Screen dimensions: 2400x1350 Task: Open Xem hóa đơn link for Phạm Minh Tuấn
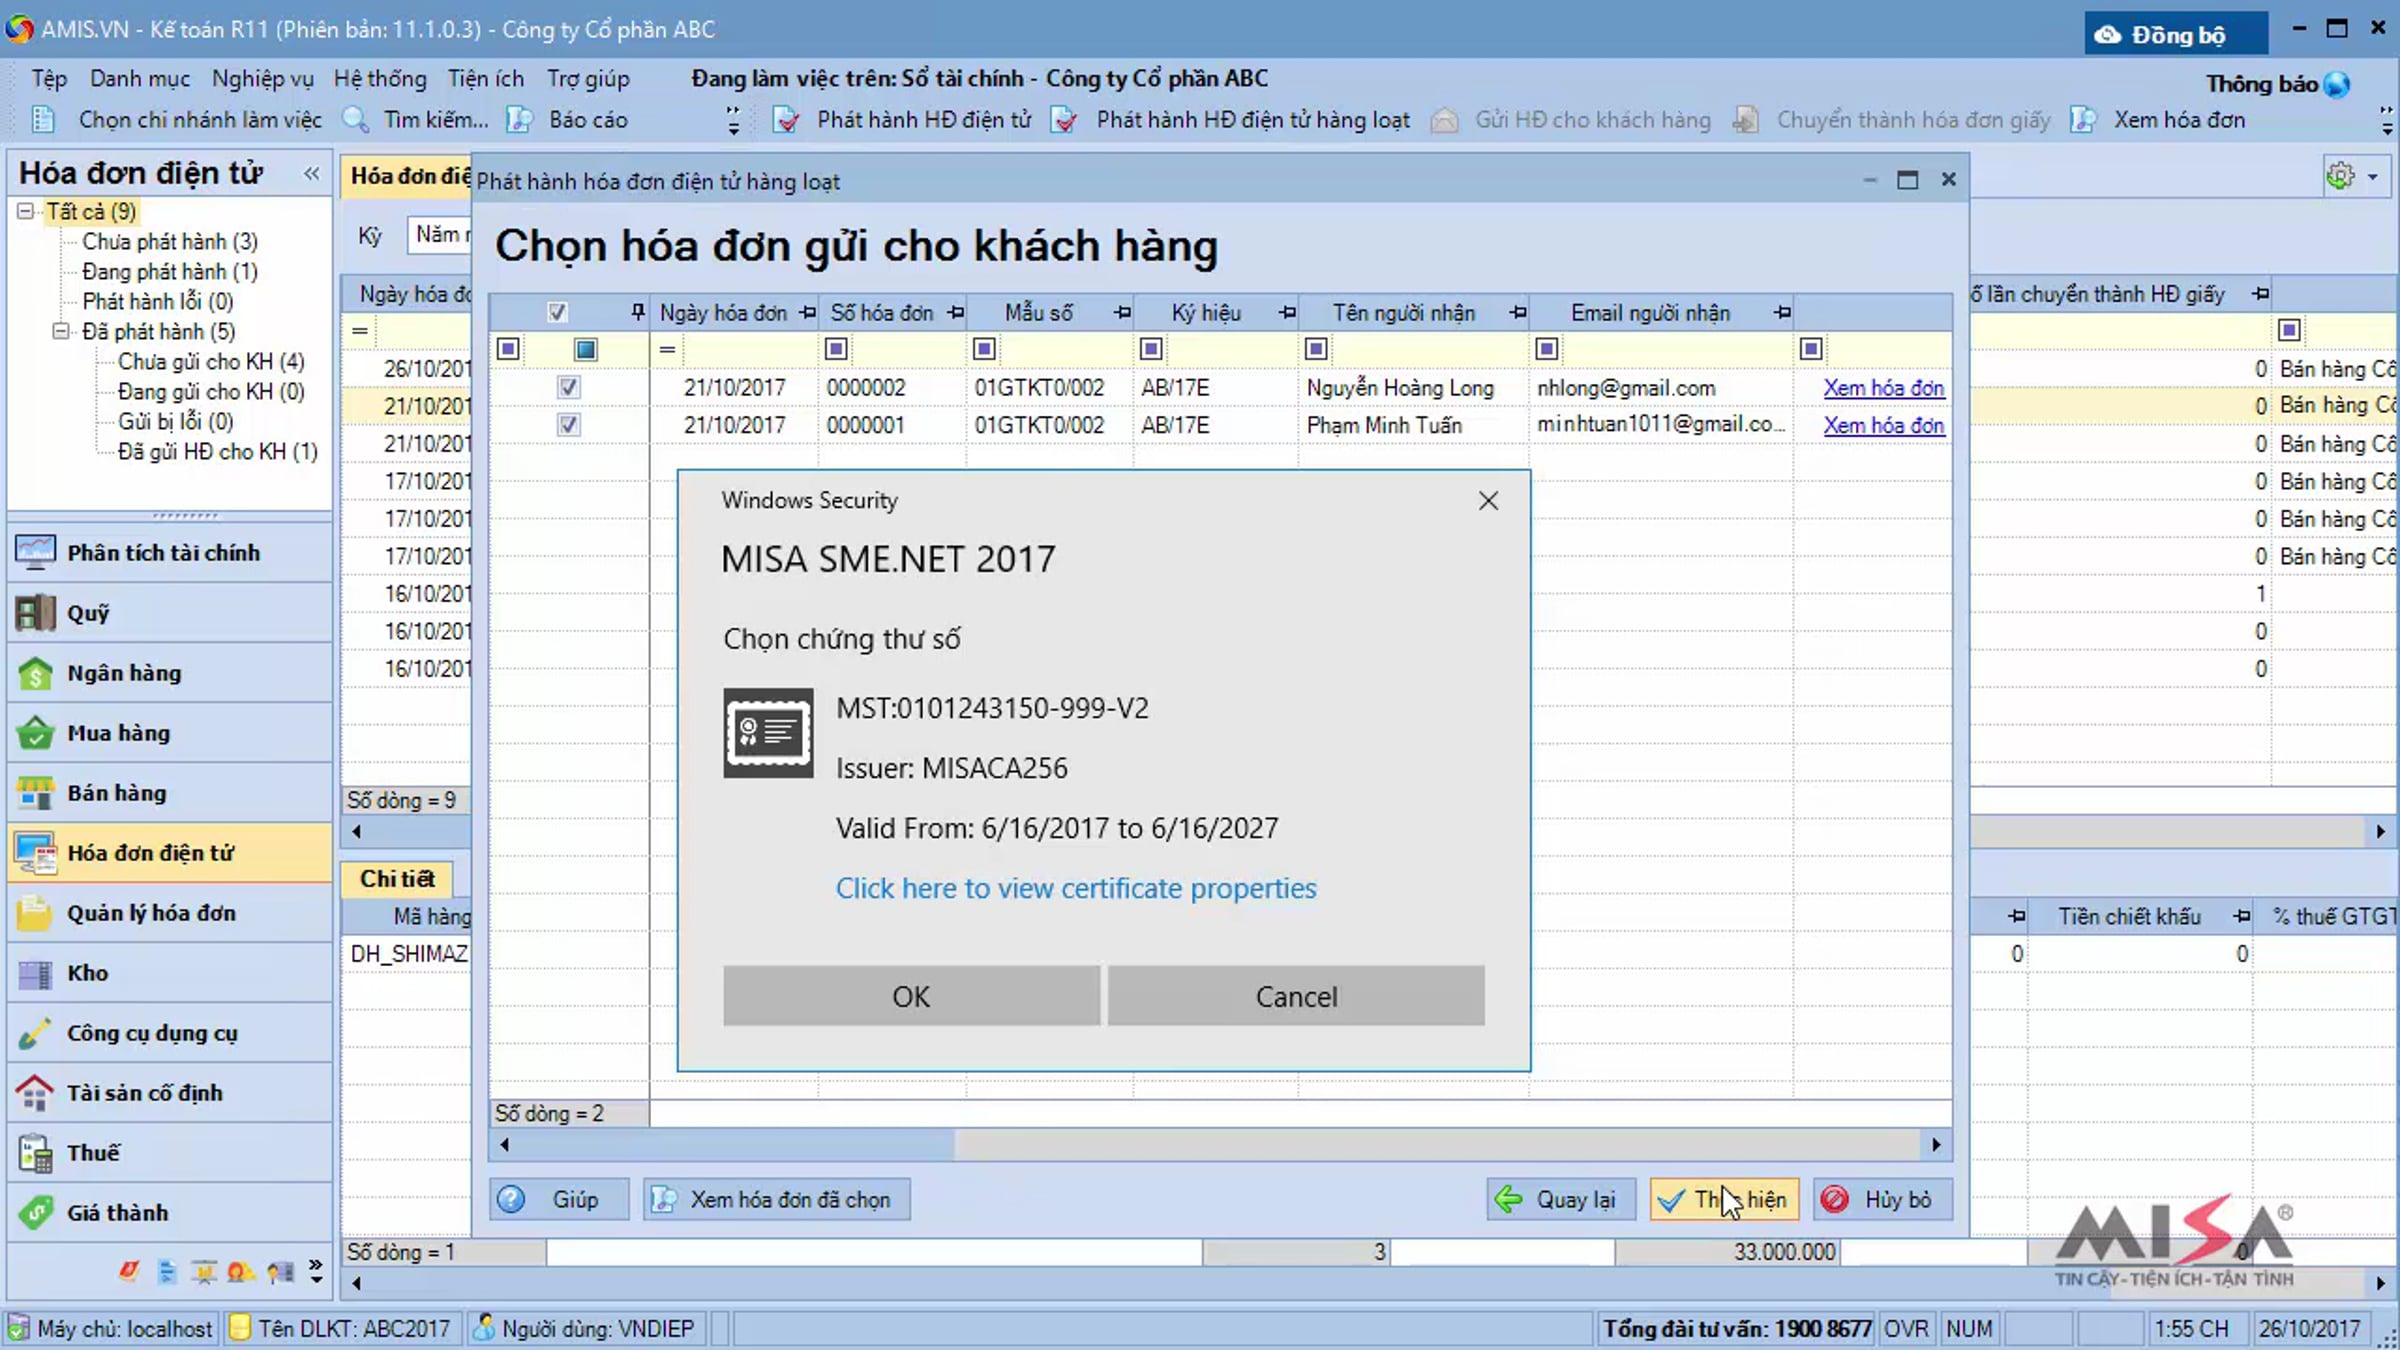coord(1884,425)
